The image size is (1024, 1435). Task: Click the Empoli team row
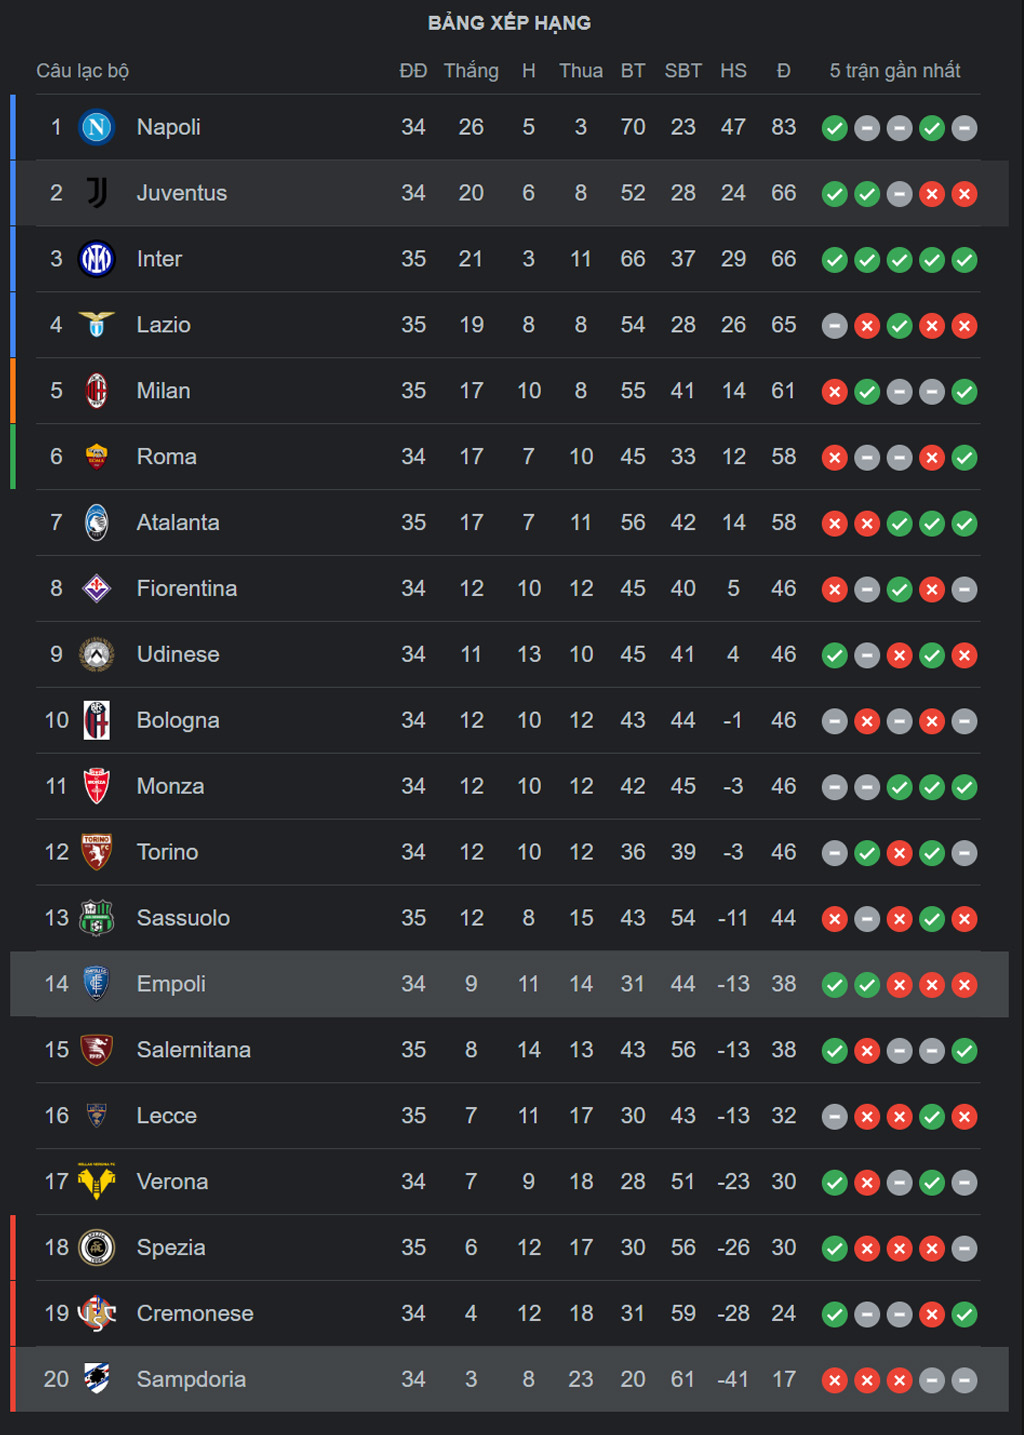(509, 984)
